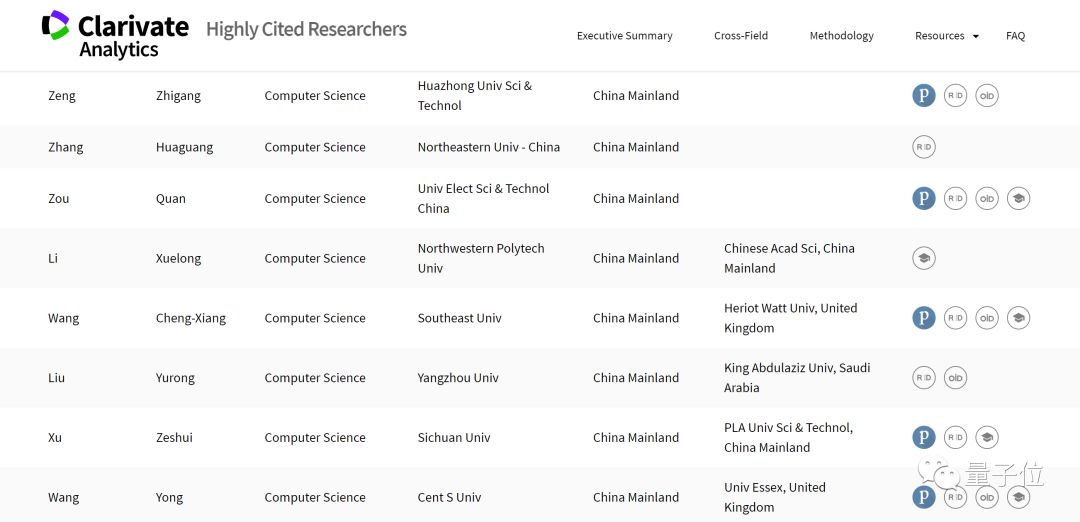Click Zeng Zhigang's ORCID icon
Screen dimensions: 1080x522
(x=987, y=96)
